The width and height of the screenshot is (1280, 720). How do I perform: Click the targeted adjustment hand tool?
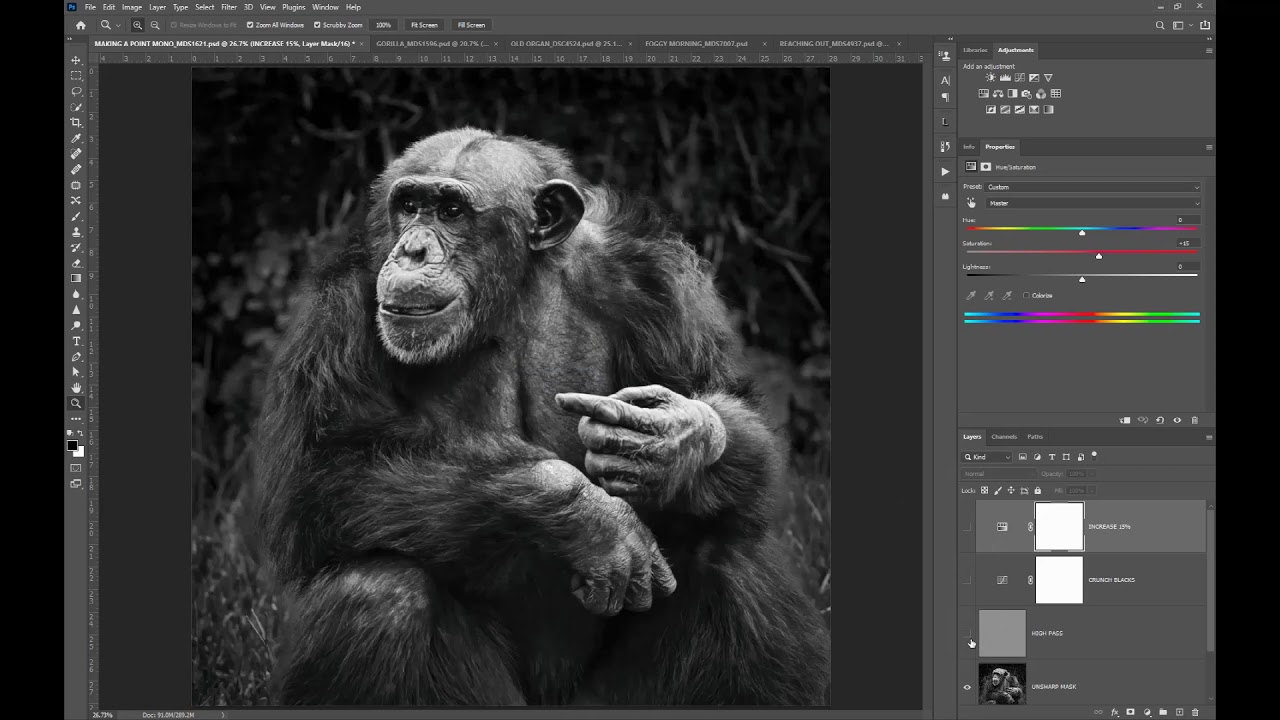coord(971,203)
